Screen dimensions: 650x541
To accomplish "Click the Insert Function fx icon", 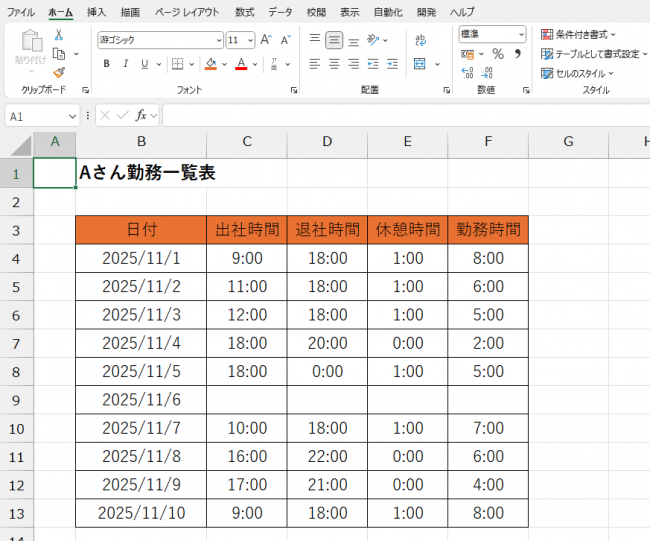I will tap(142, 115).
